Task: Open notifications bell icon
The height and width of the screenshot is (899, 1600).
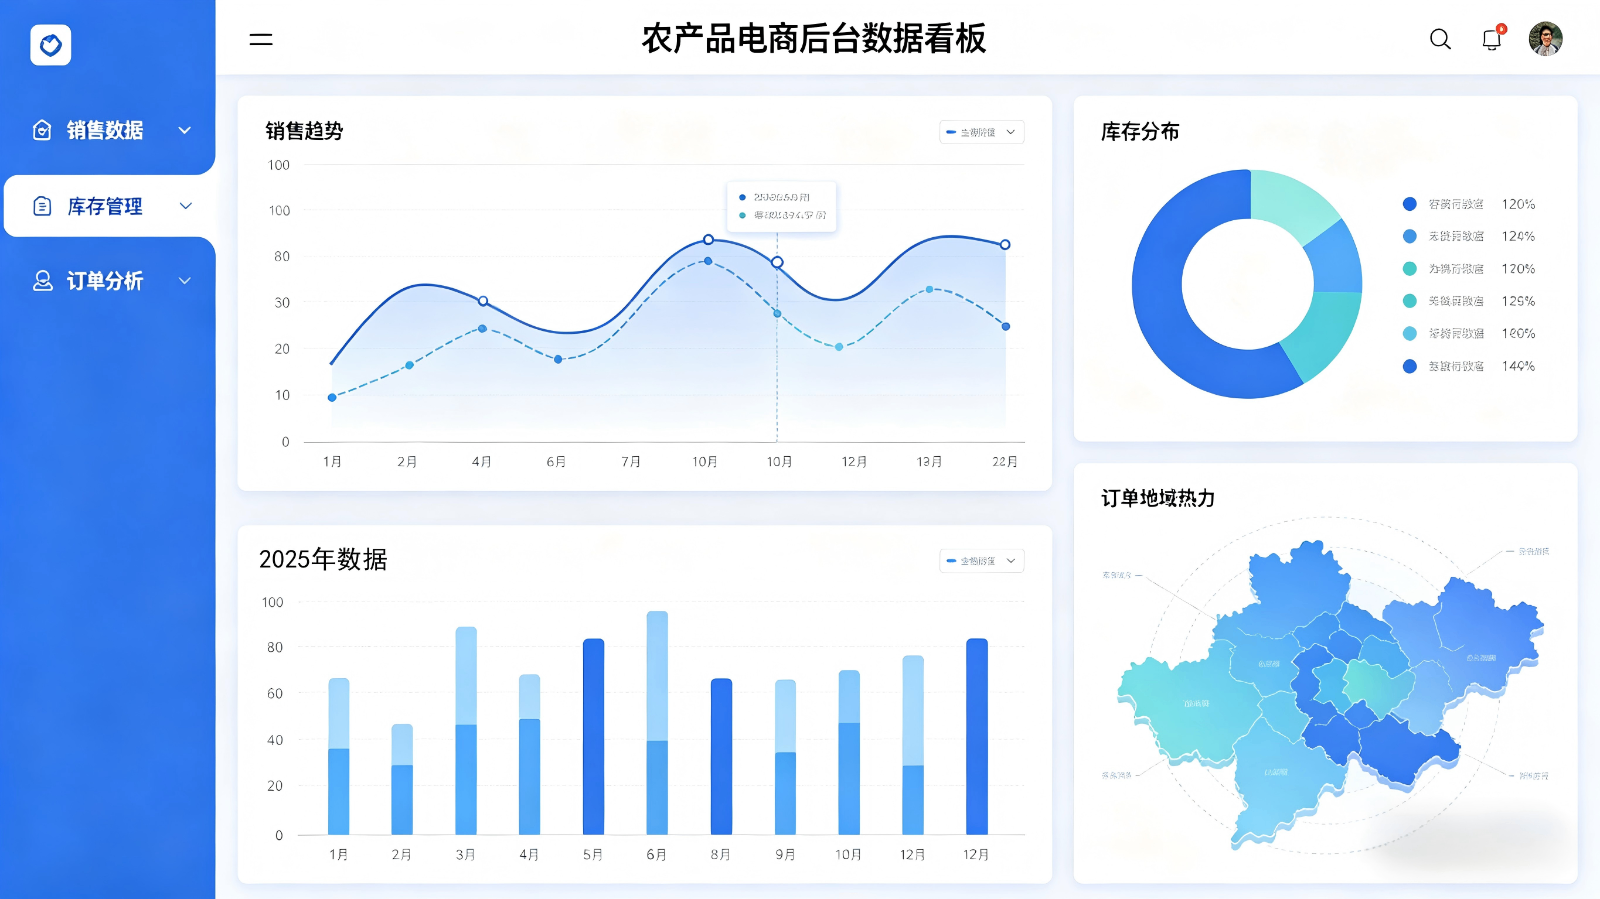Action: [x=1491, y=39]
